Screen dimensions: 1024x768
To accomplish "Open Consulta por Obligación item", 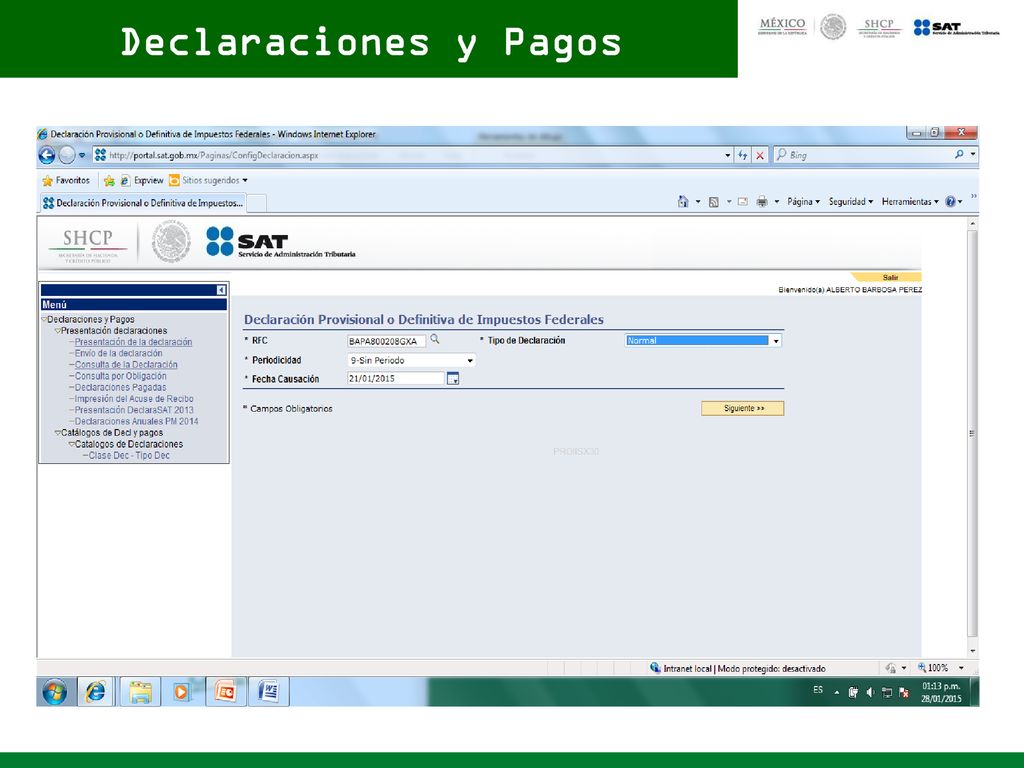I will 120,376.
